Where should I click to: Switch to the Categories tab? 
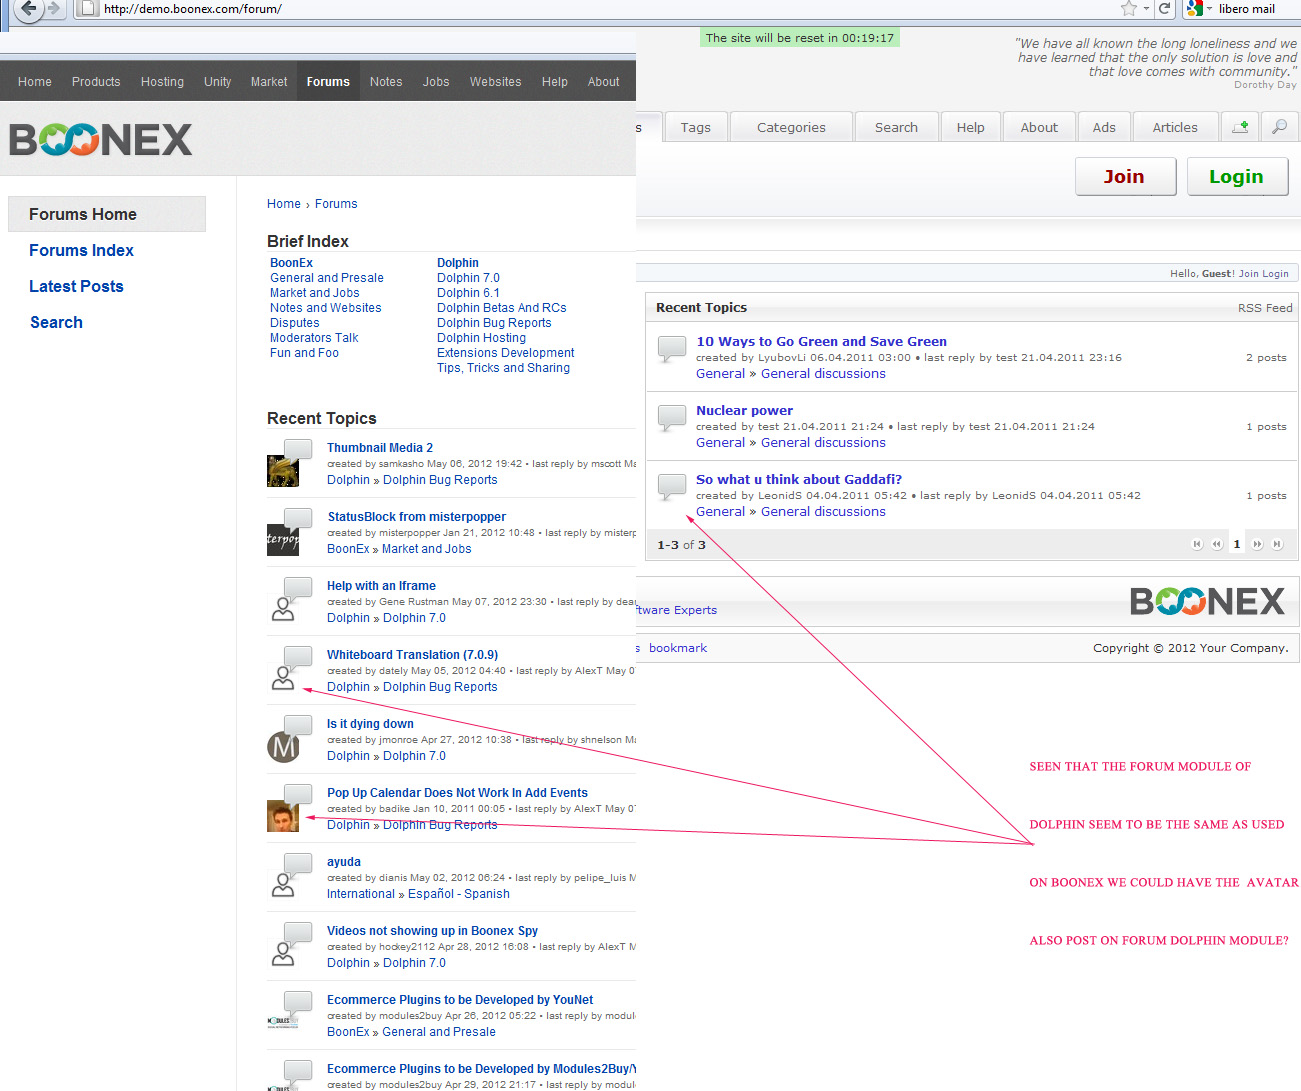(x=791, y=127)
